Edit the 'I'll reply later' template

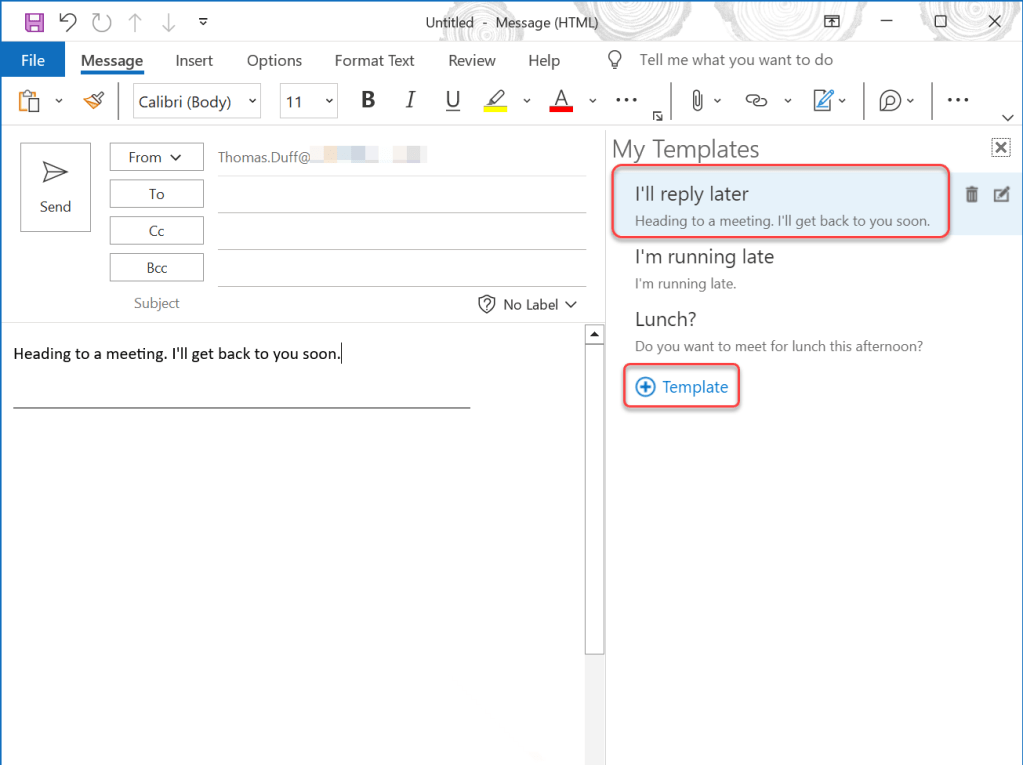(x=1001, y=195)
